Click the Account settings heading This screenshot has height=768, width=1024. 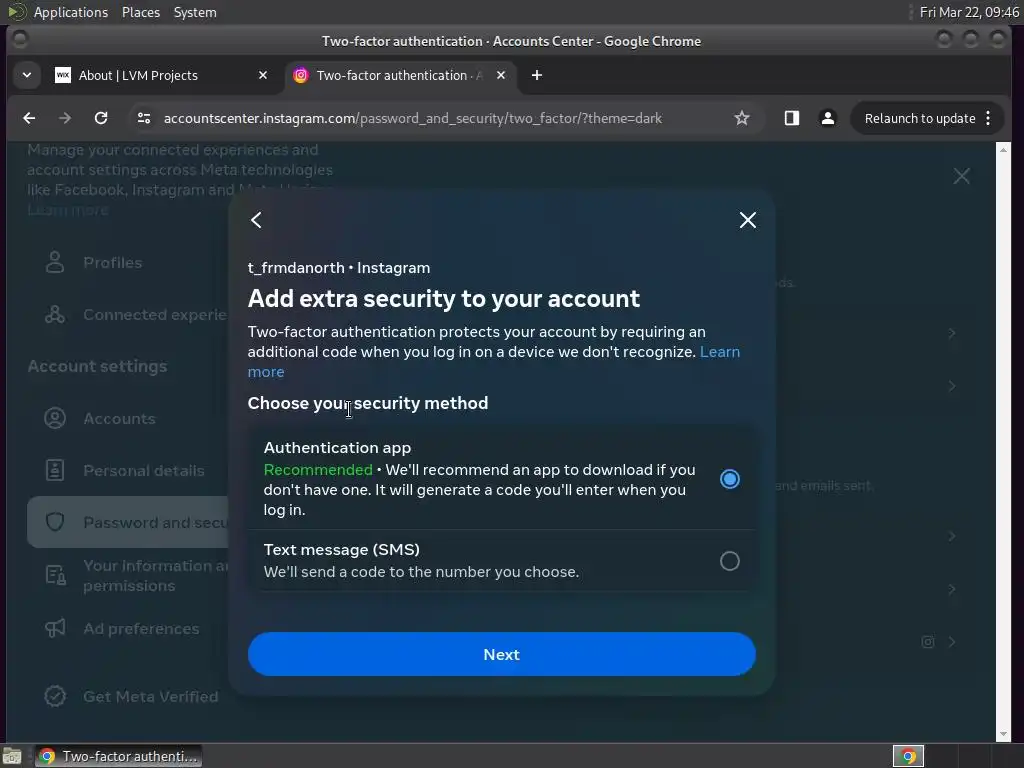coord(97,366)
